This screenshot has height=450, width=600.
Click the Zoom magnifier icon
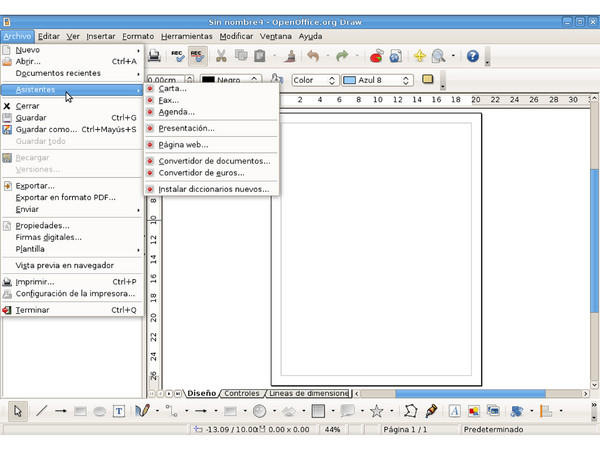tap(439, 56)
